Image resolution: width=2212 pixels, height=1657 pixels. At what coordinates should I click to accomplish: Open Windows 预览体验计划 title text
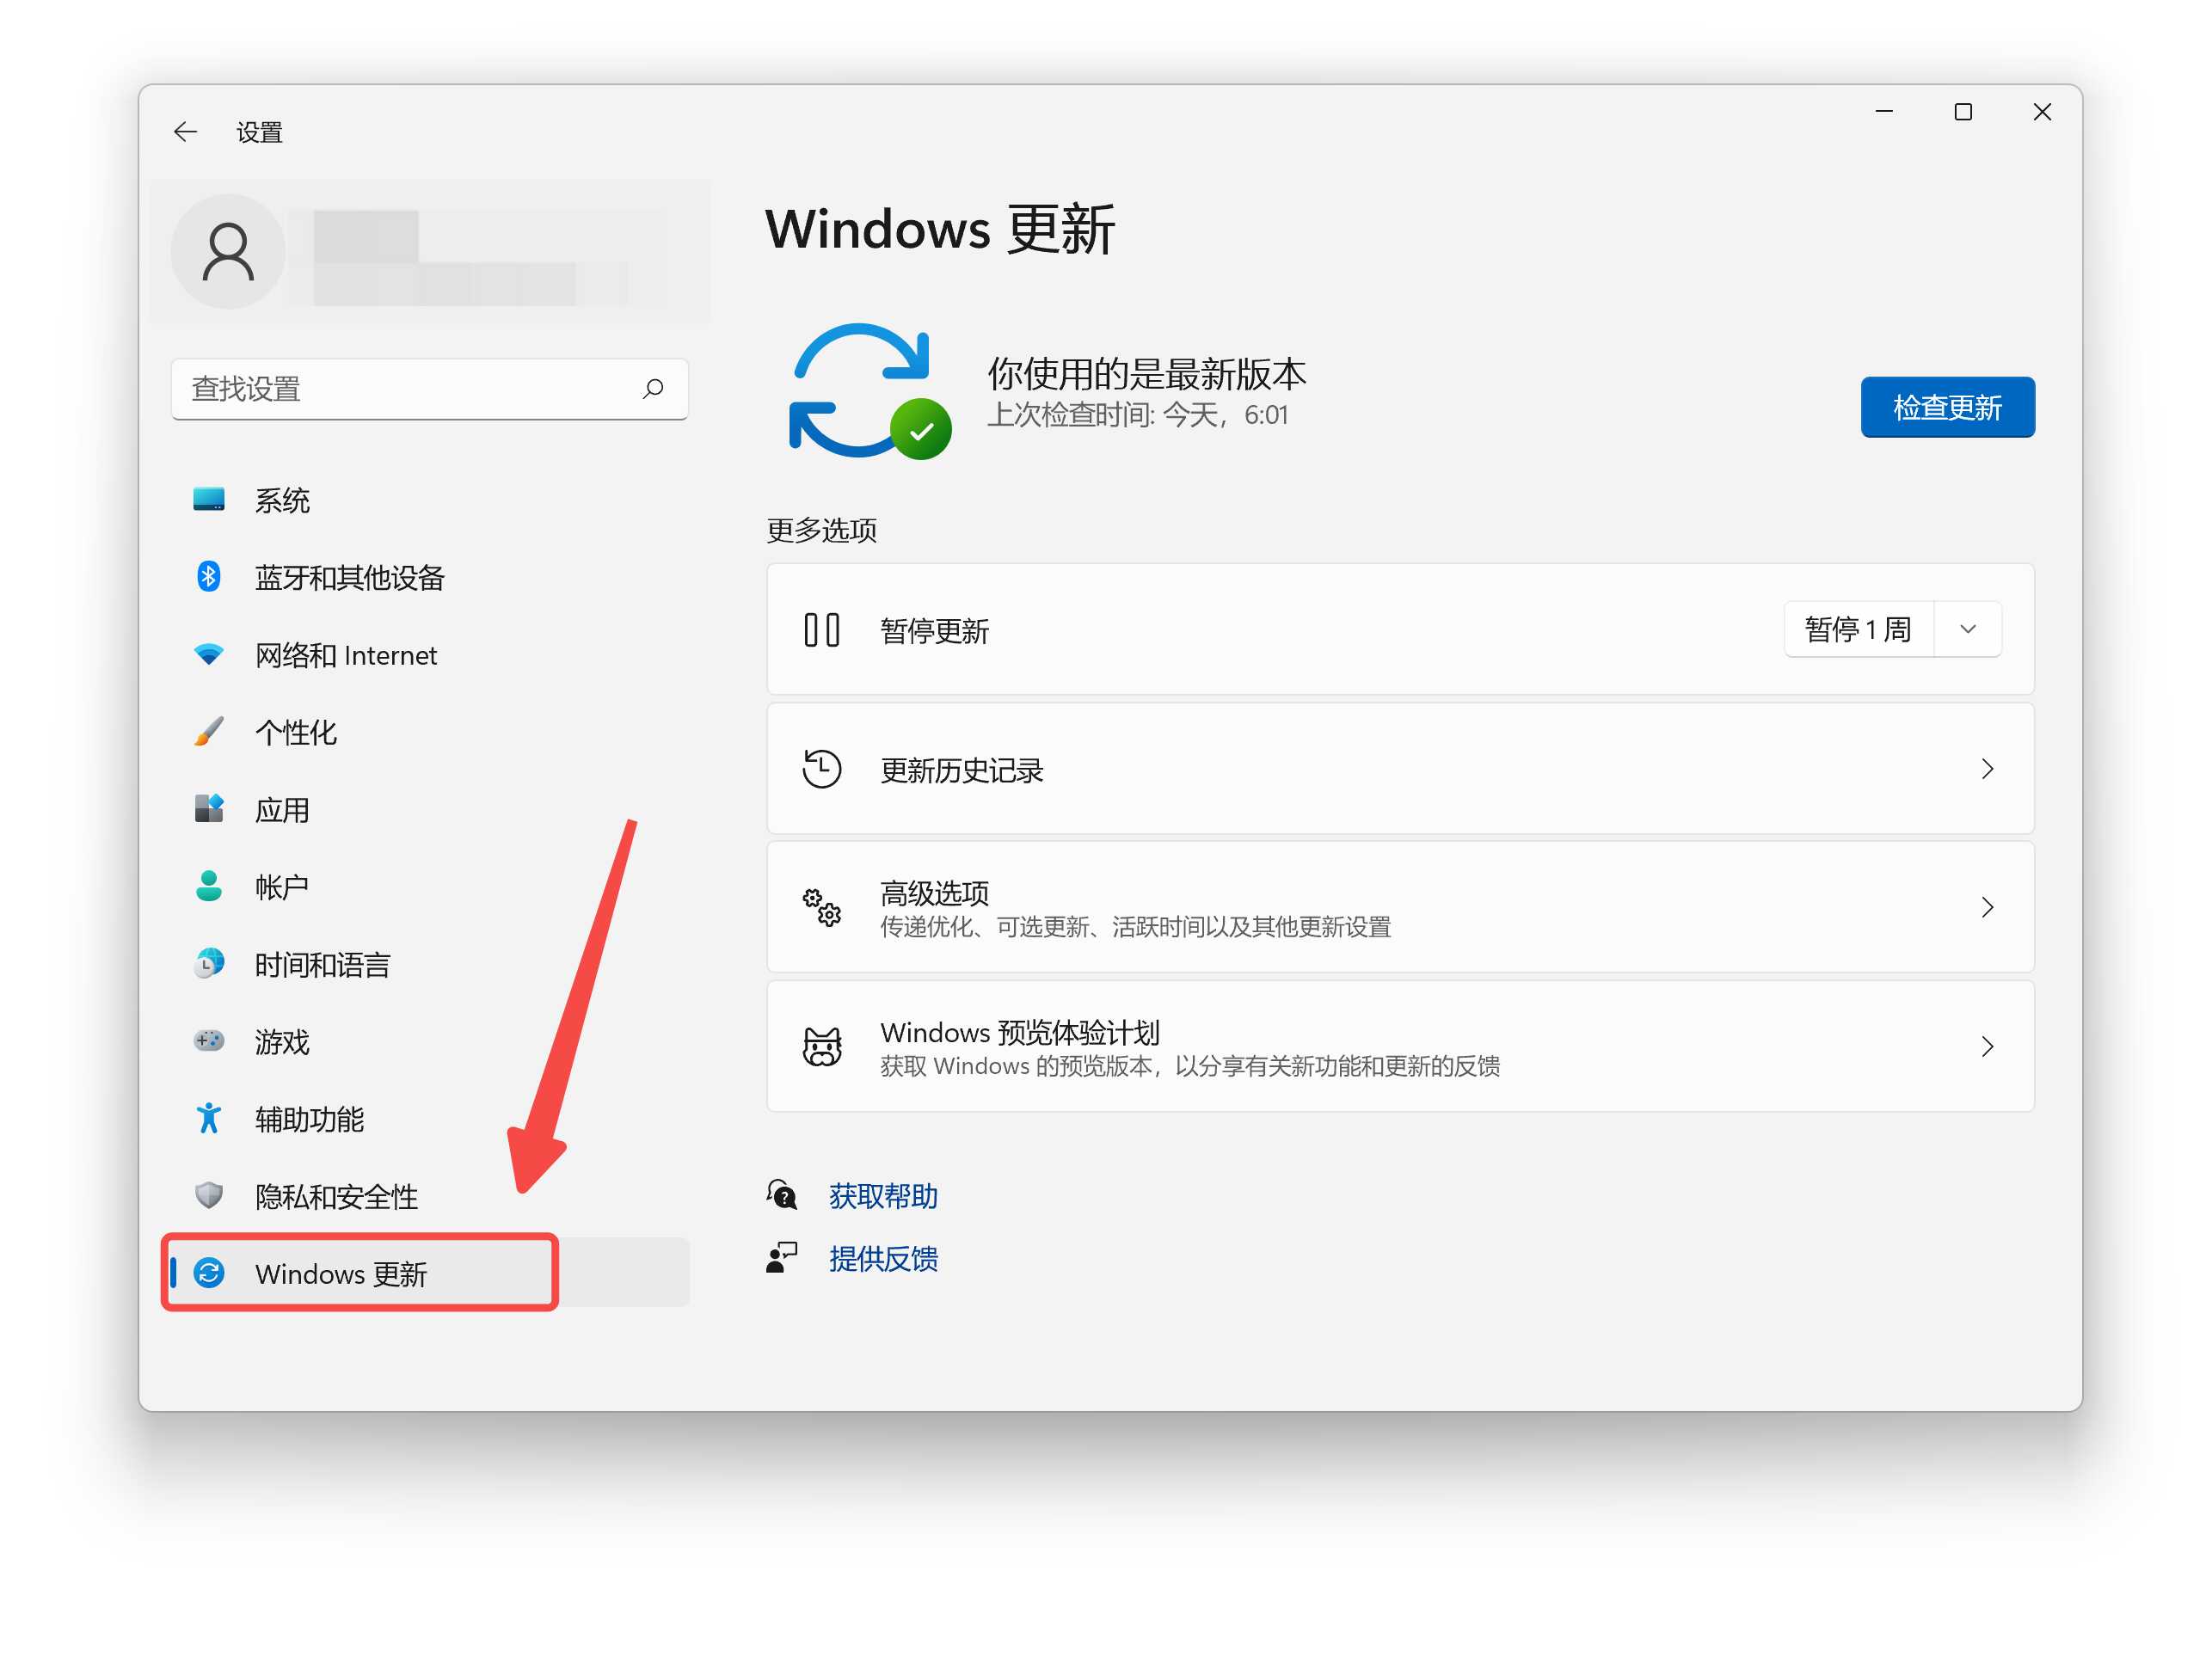[x=1020, y=1031]
